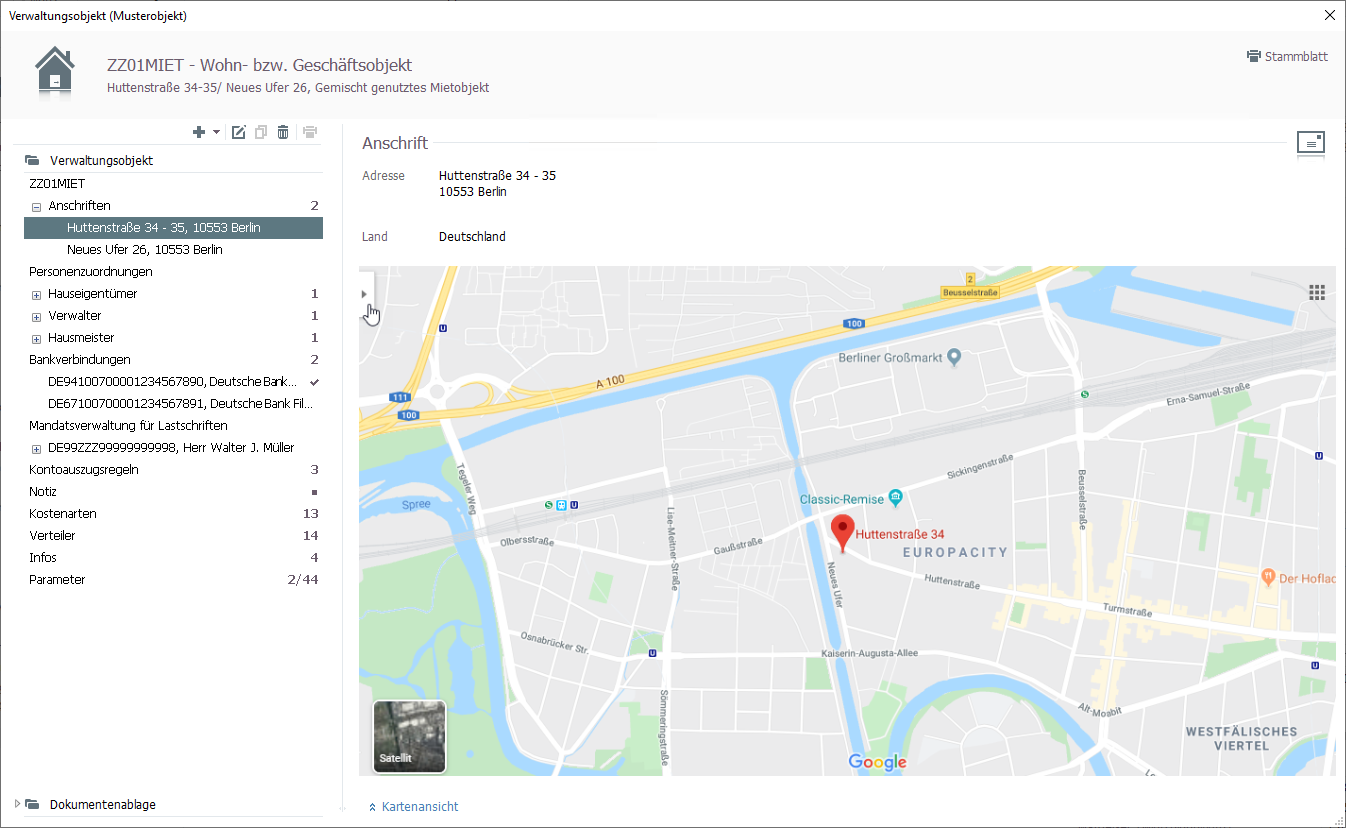The image size is (1346, 828).
Task: Click the printer icon in the tree toolbar
Action: pyautogui.click(x=310, y=132)
